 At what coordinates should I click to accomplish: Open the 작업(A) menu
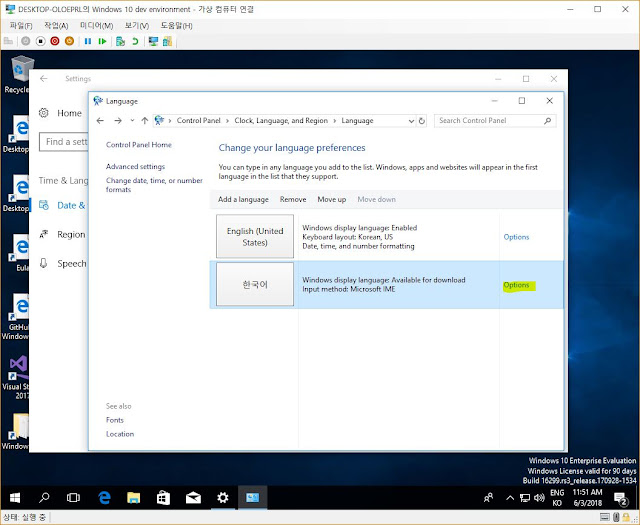pos(56,26)
